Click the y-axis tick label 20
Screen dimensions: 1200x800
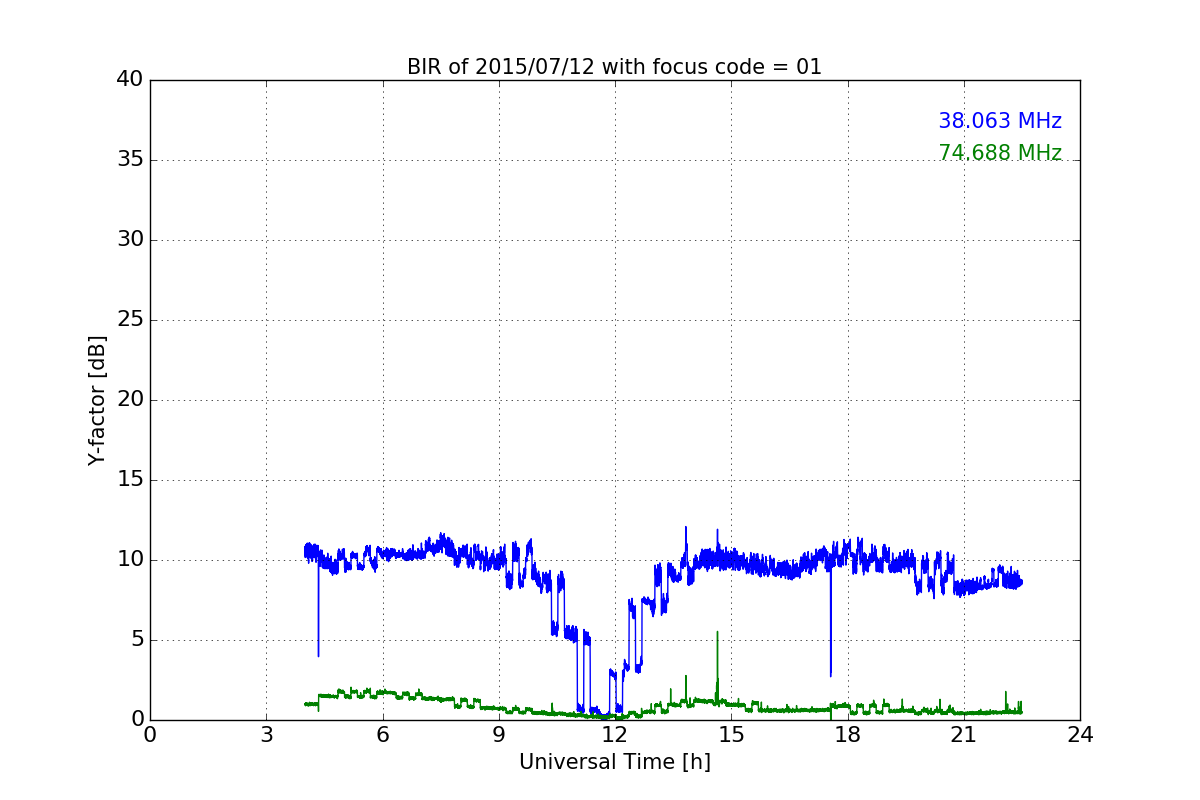pyautogui.click(x=129, y=400)
